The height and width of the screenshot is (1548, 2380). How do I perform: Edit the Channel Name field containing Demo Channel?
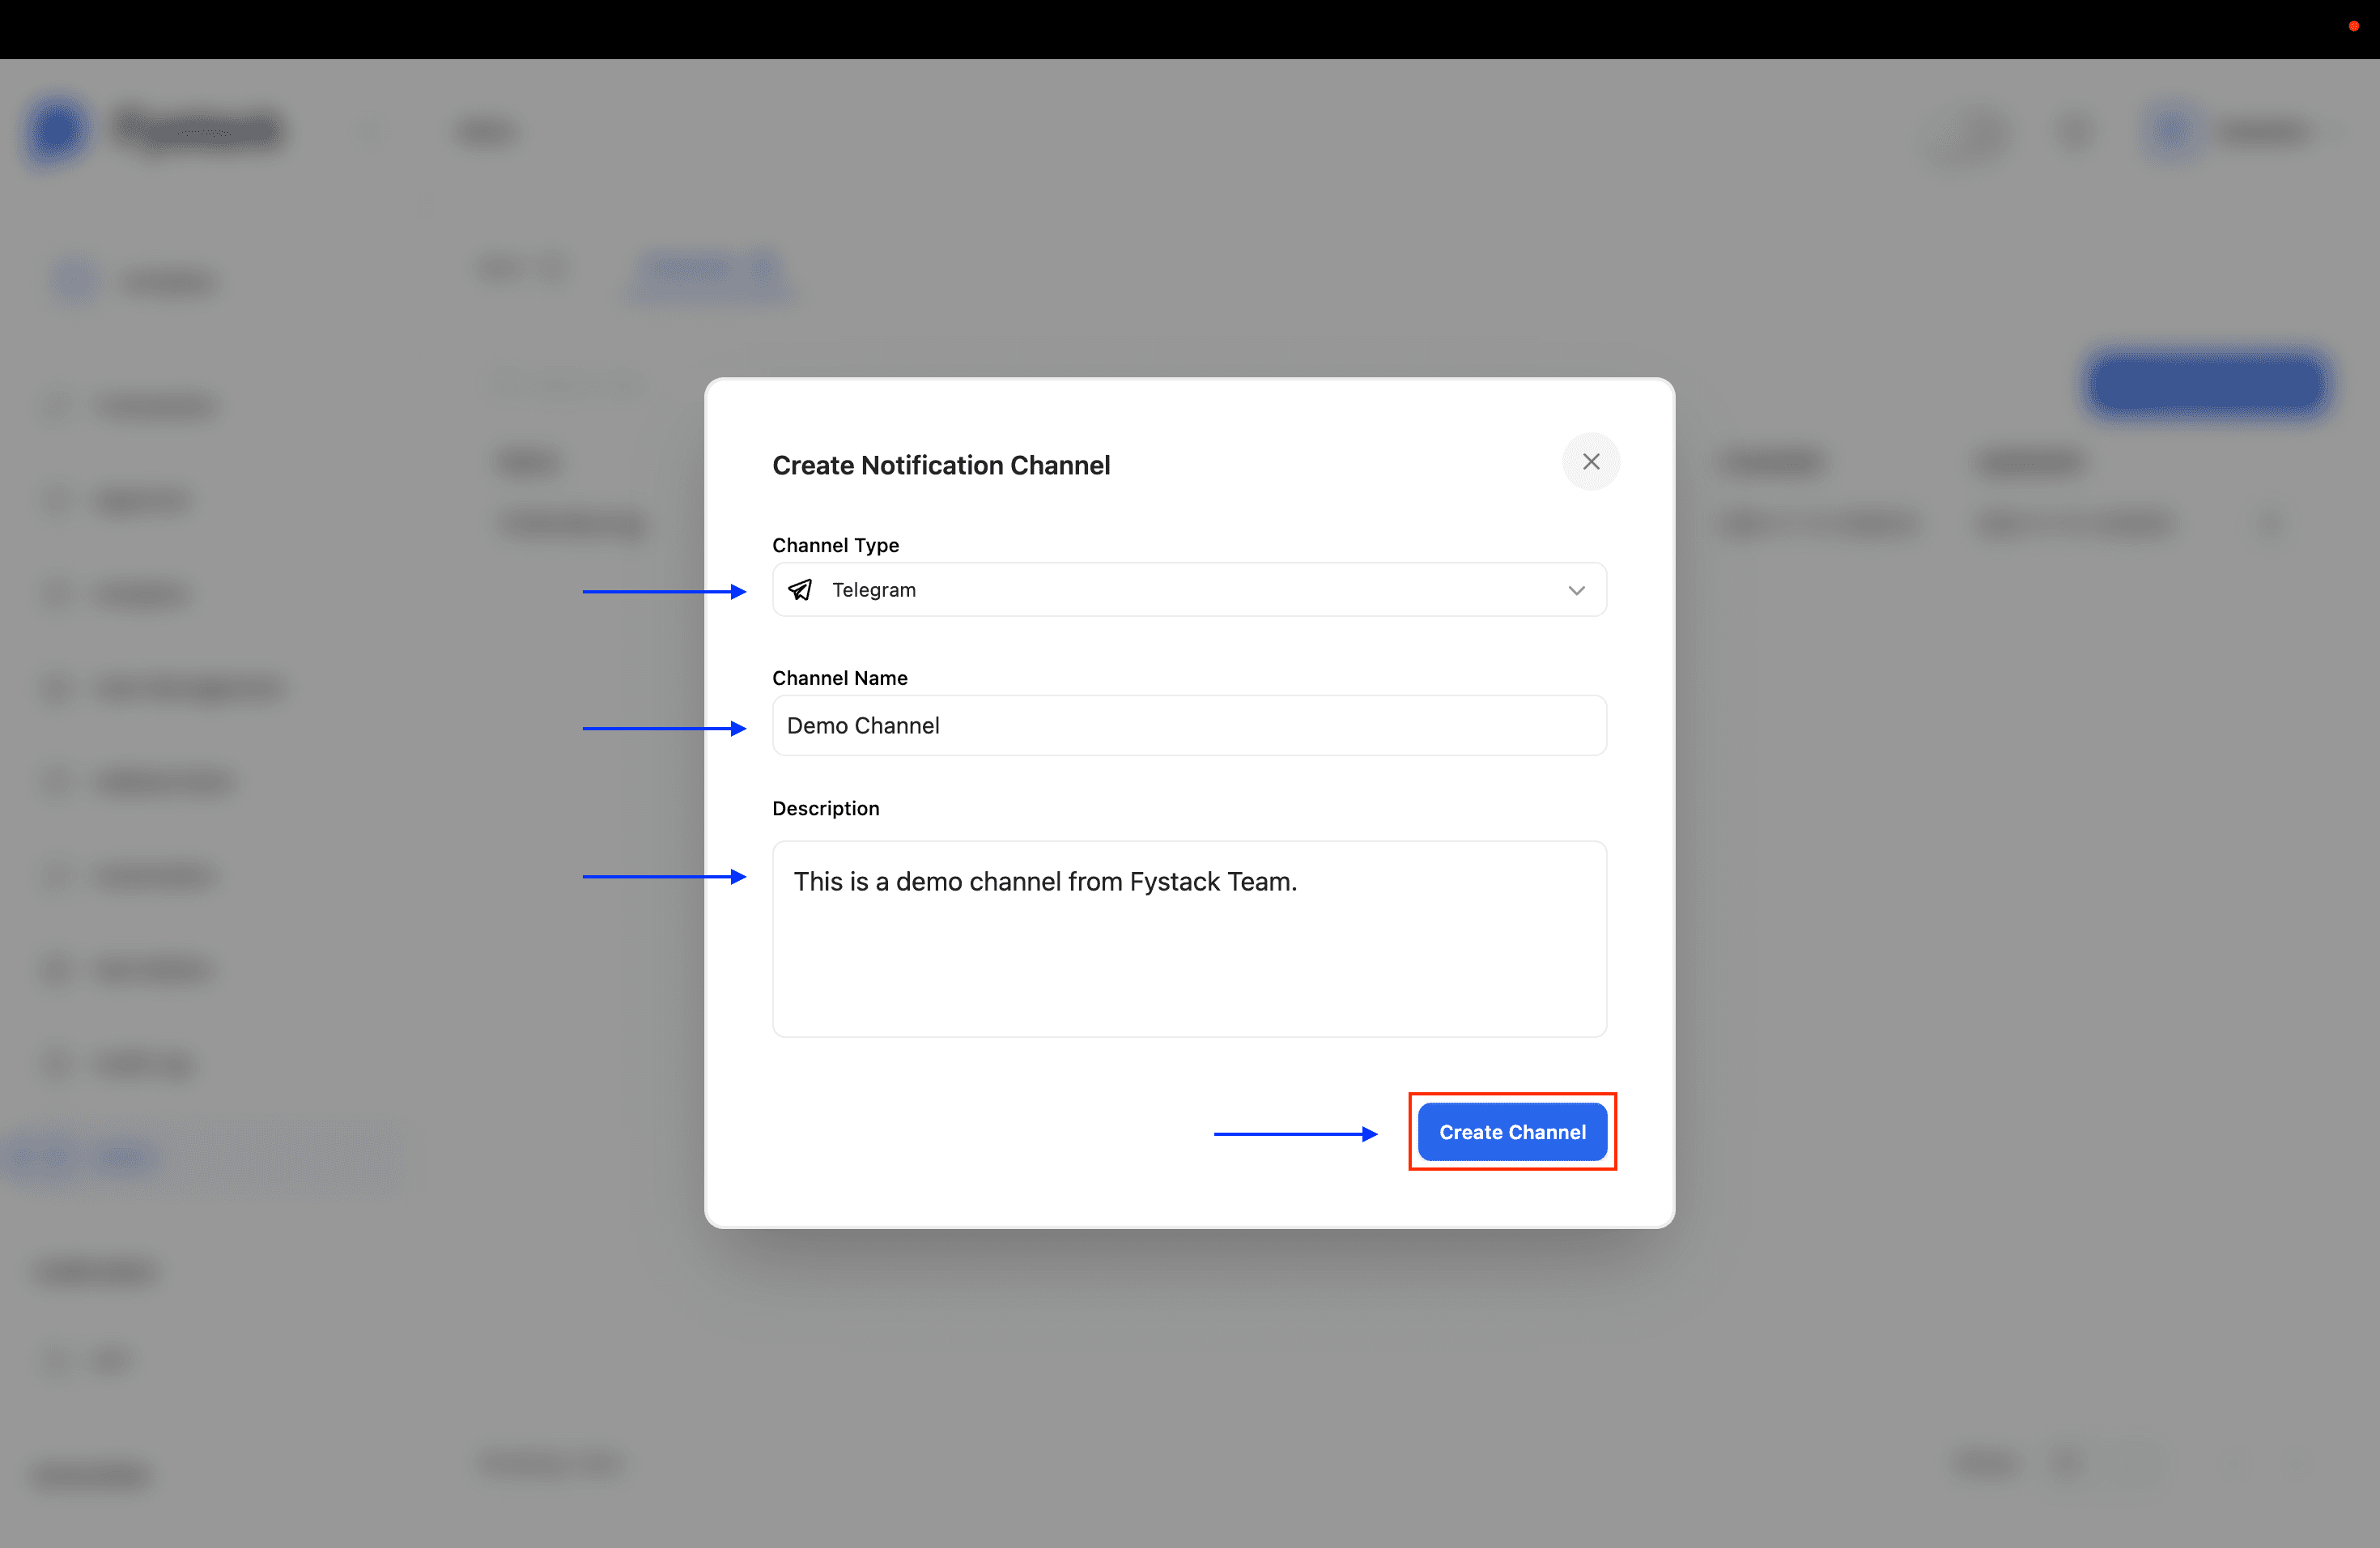[1188, 725]
